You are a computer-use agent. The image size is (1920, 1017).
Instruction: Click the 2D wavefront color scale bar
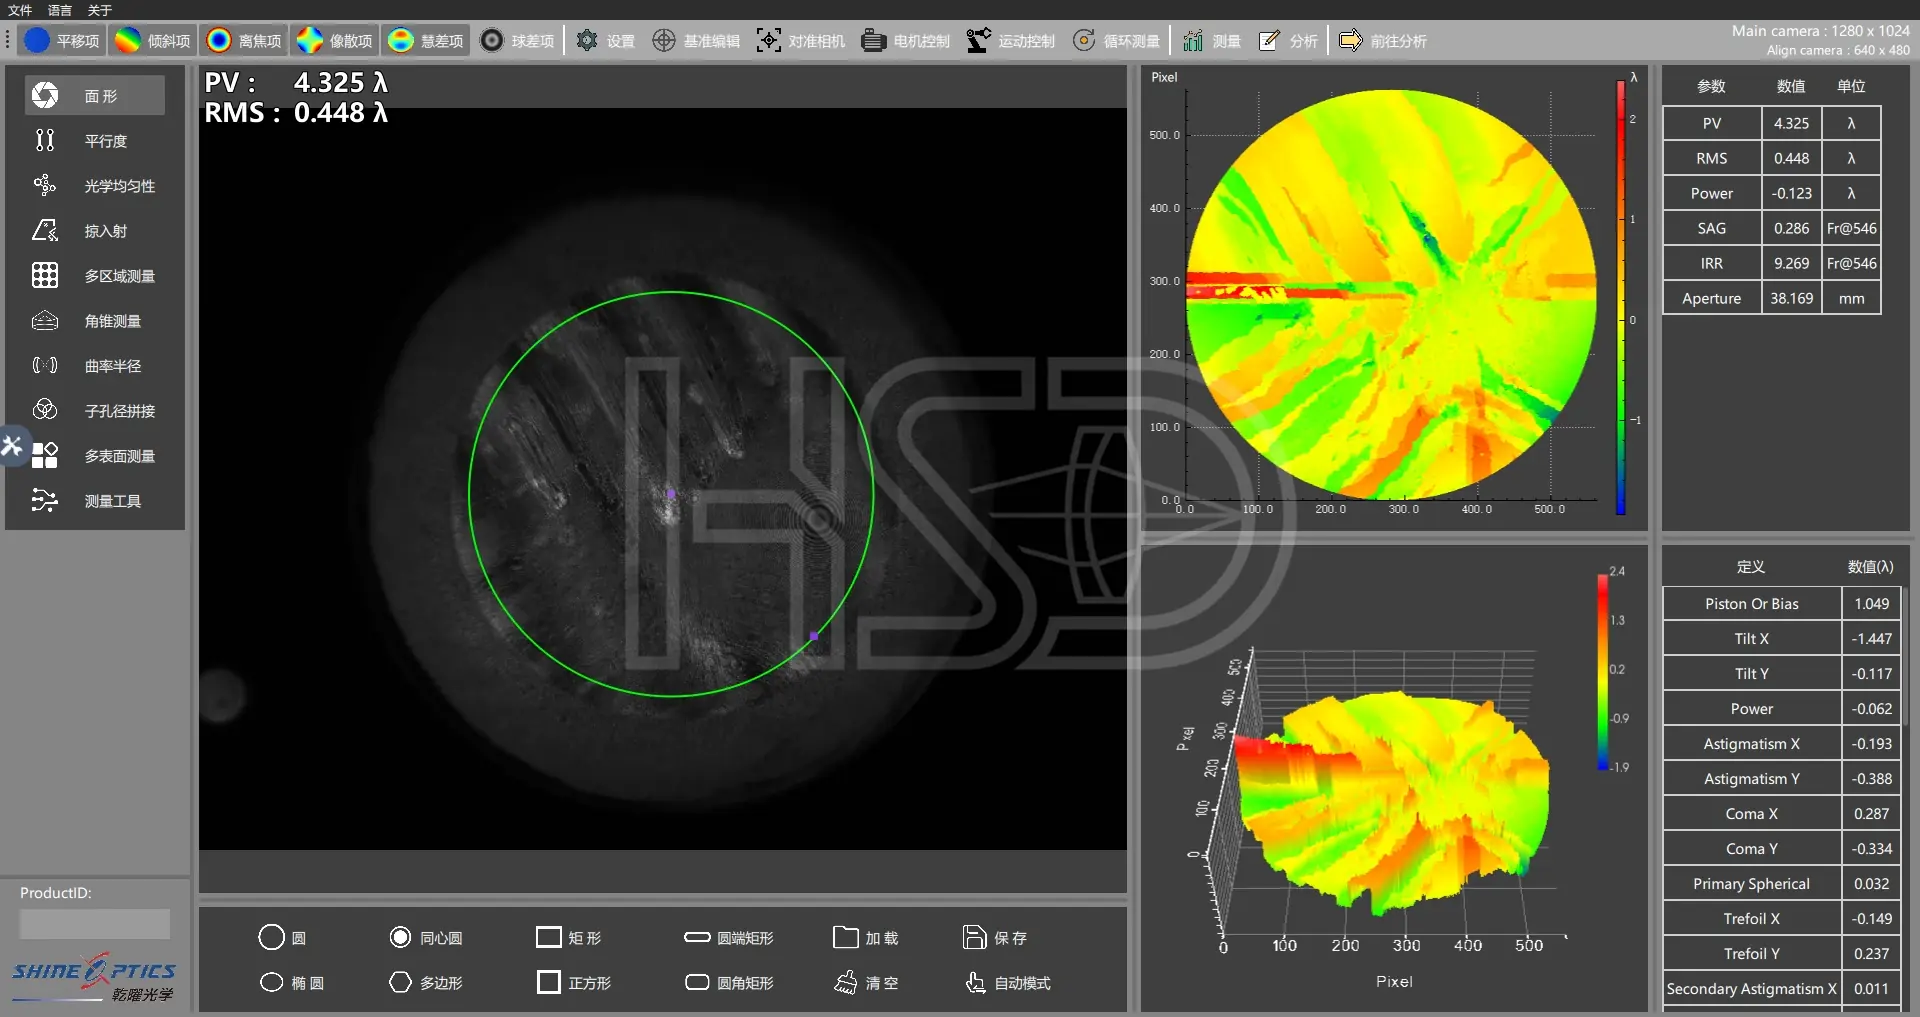point(1621,298)
